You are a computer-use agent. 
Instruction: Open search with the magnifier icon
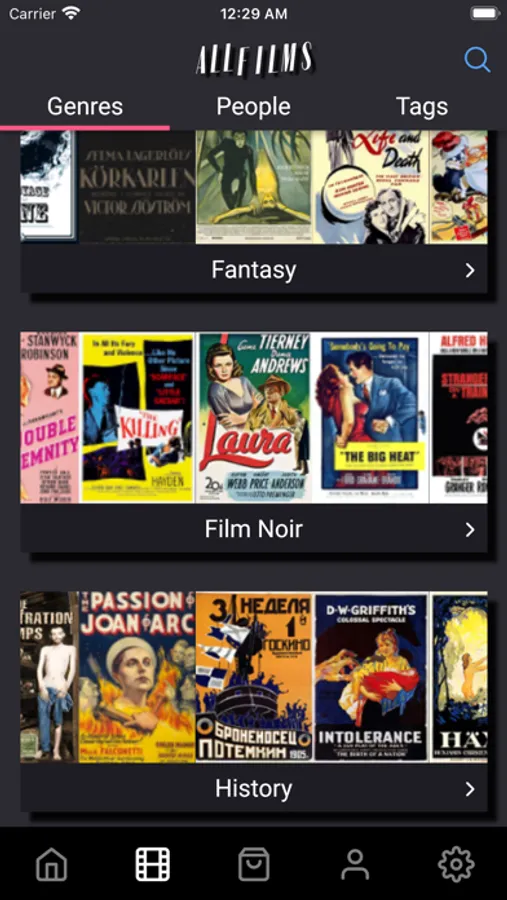477,59
